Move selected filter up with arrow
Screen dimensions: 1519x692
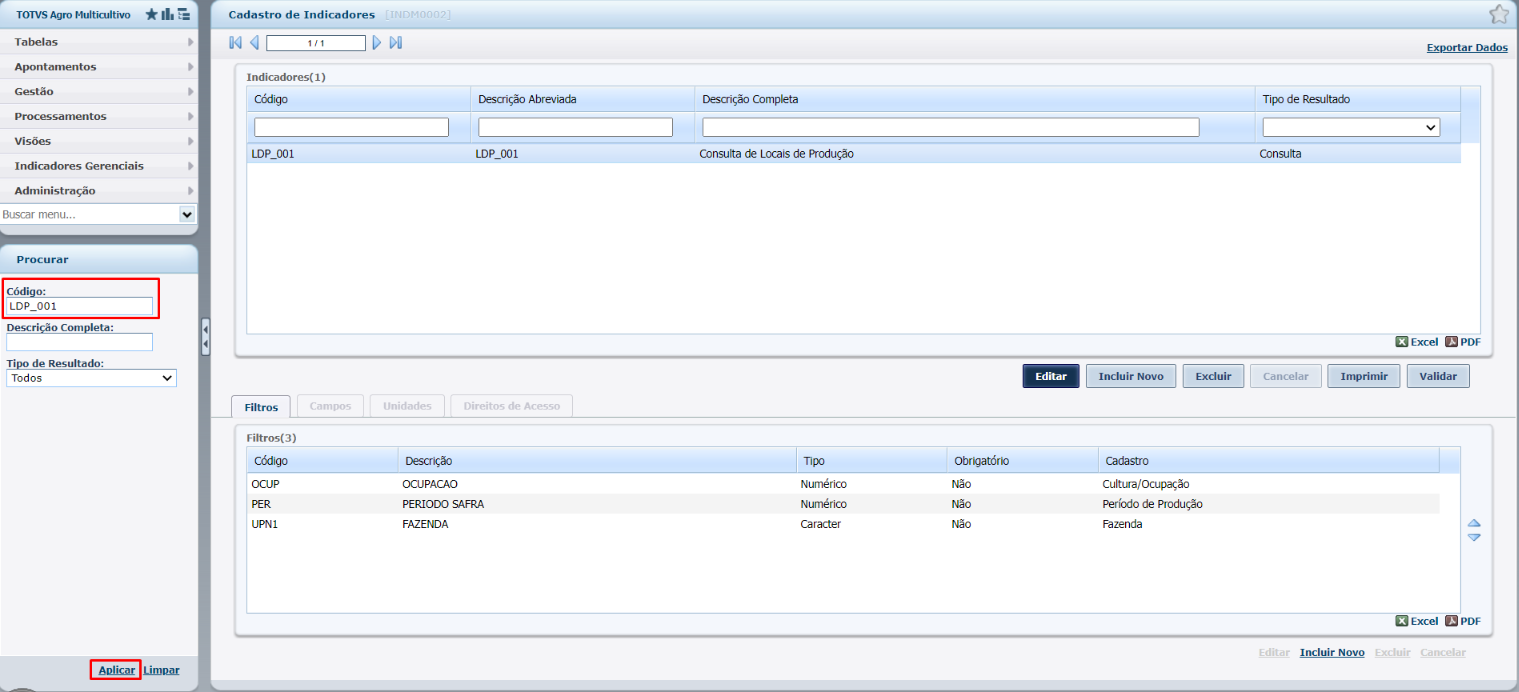[x=1474, y=523]
